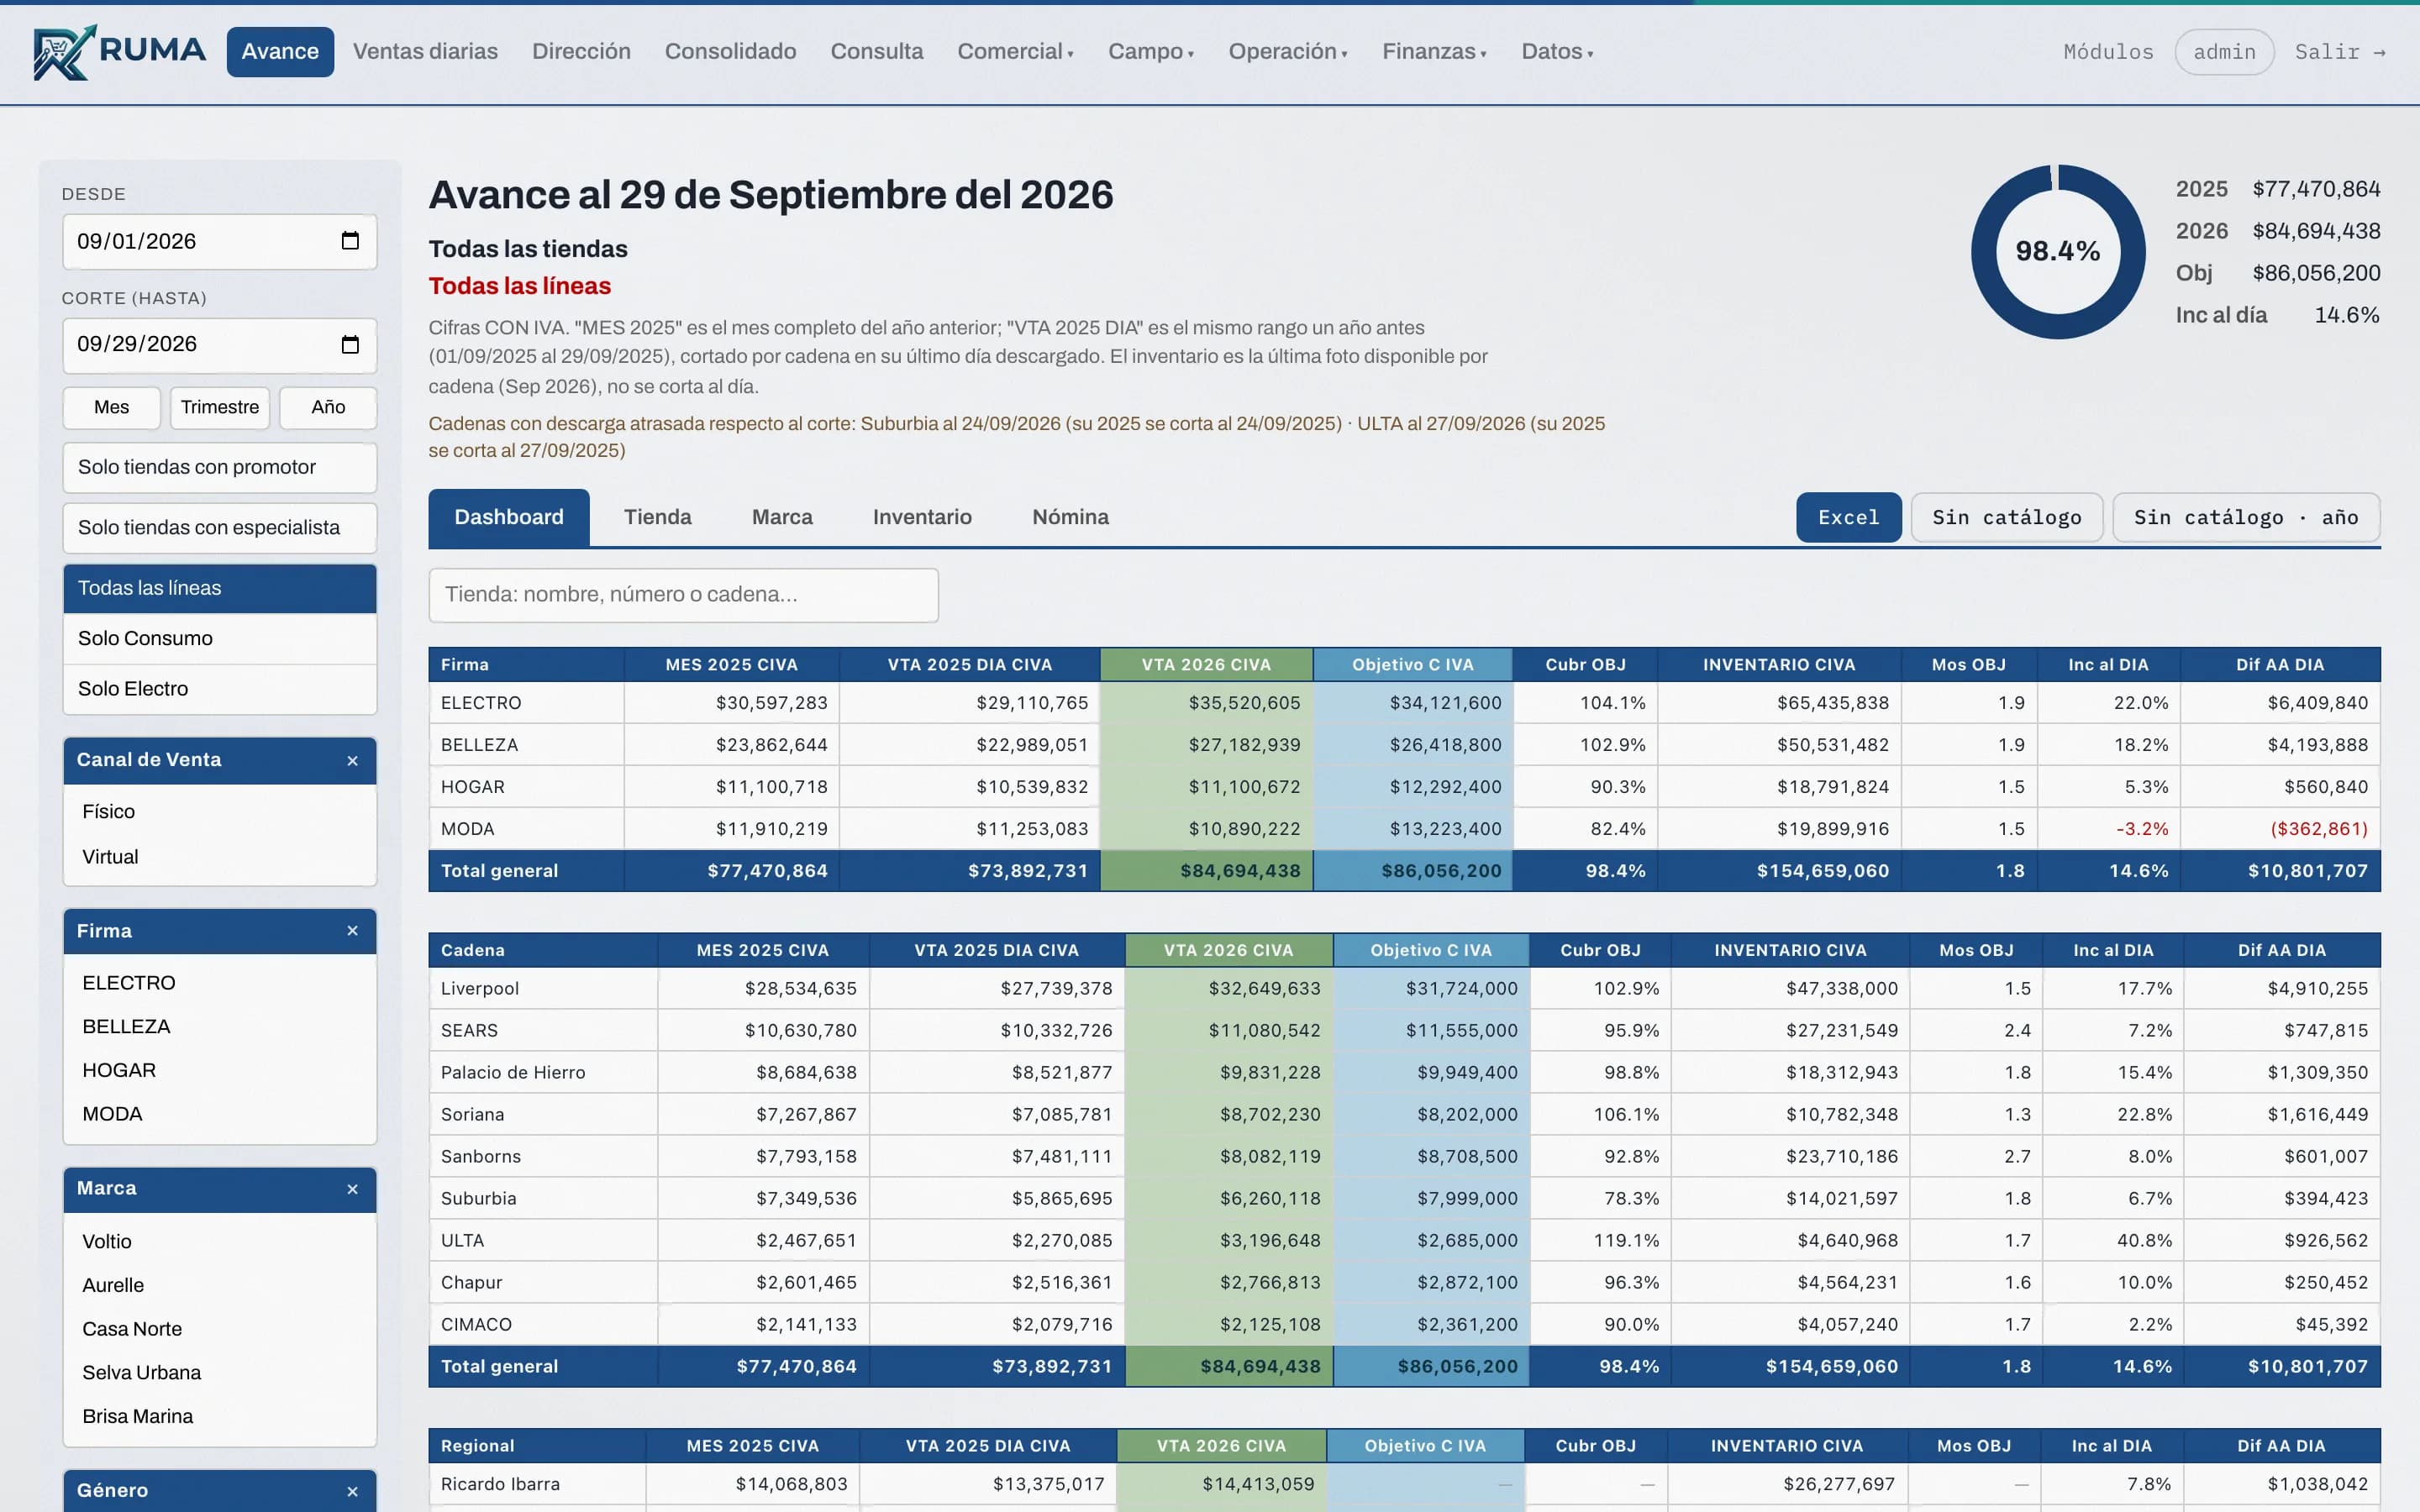Open the Operación dropdown menu
Image resolution: width=2420 pixels, height=1512 pixels.
[x=1288, y=52]
